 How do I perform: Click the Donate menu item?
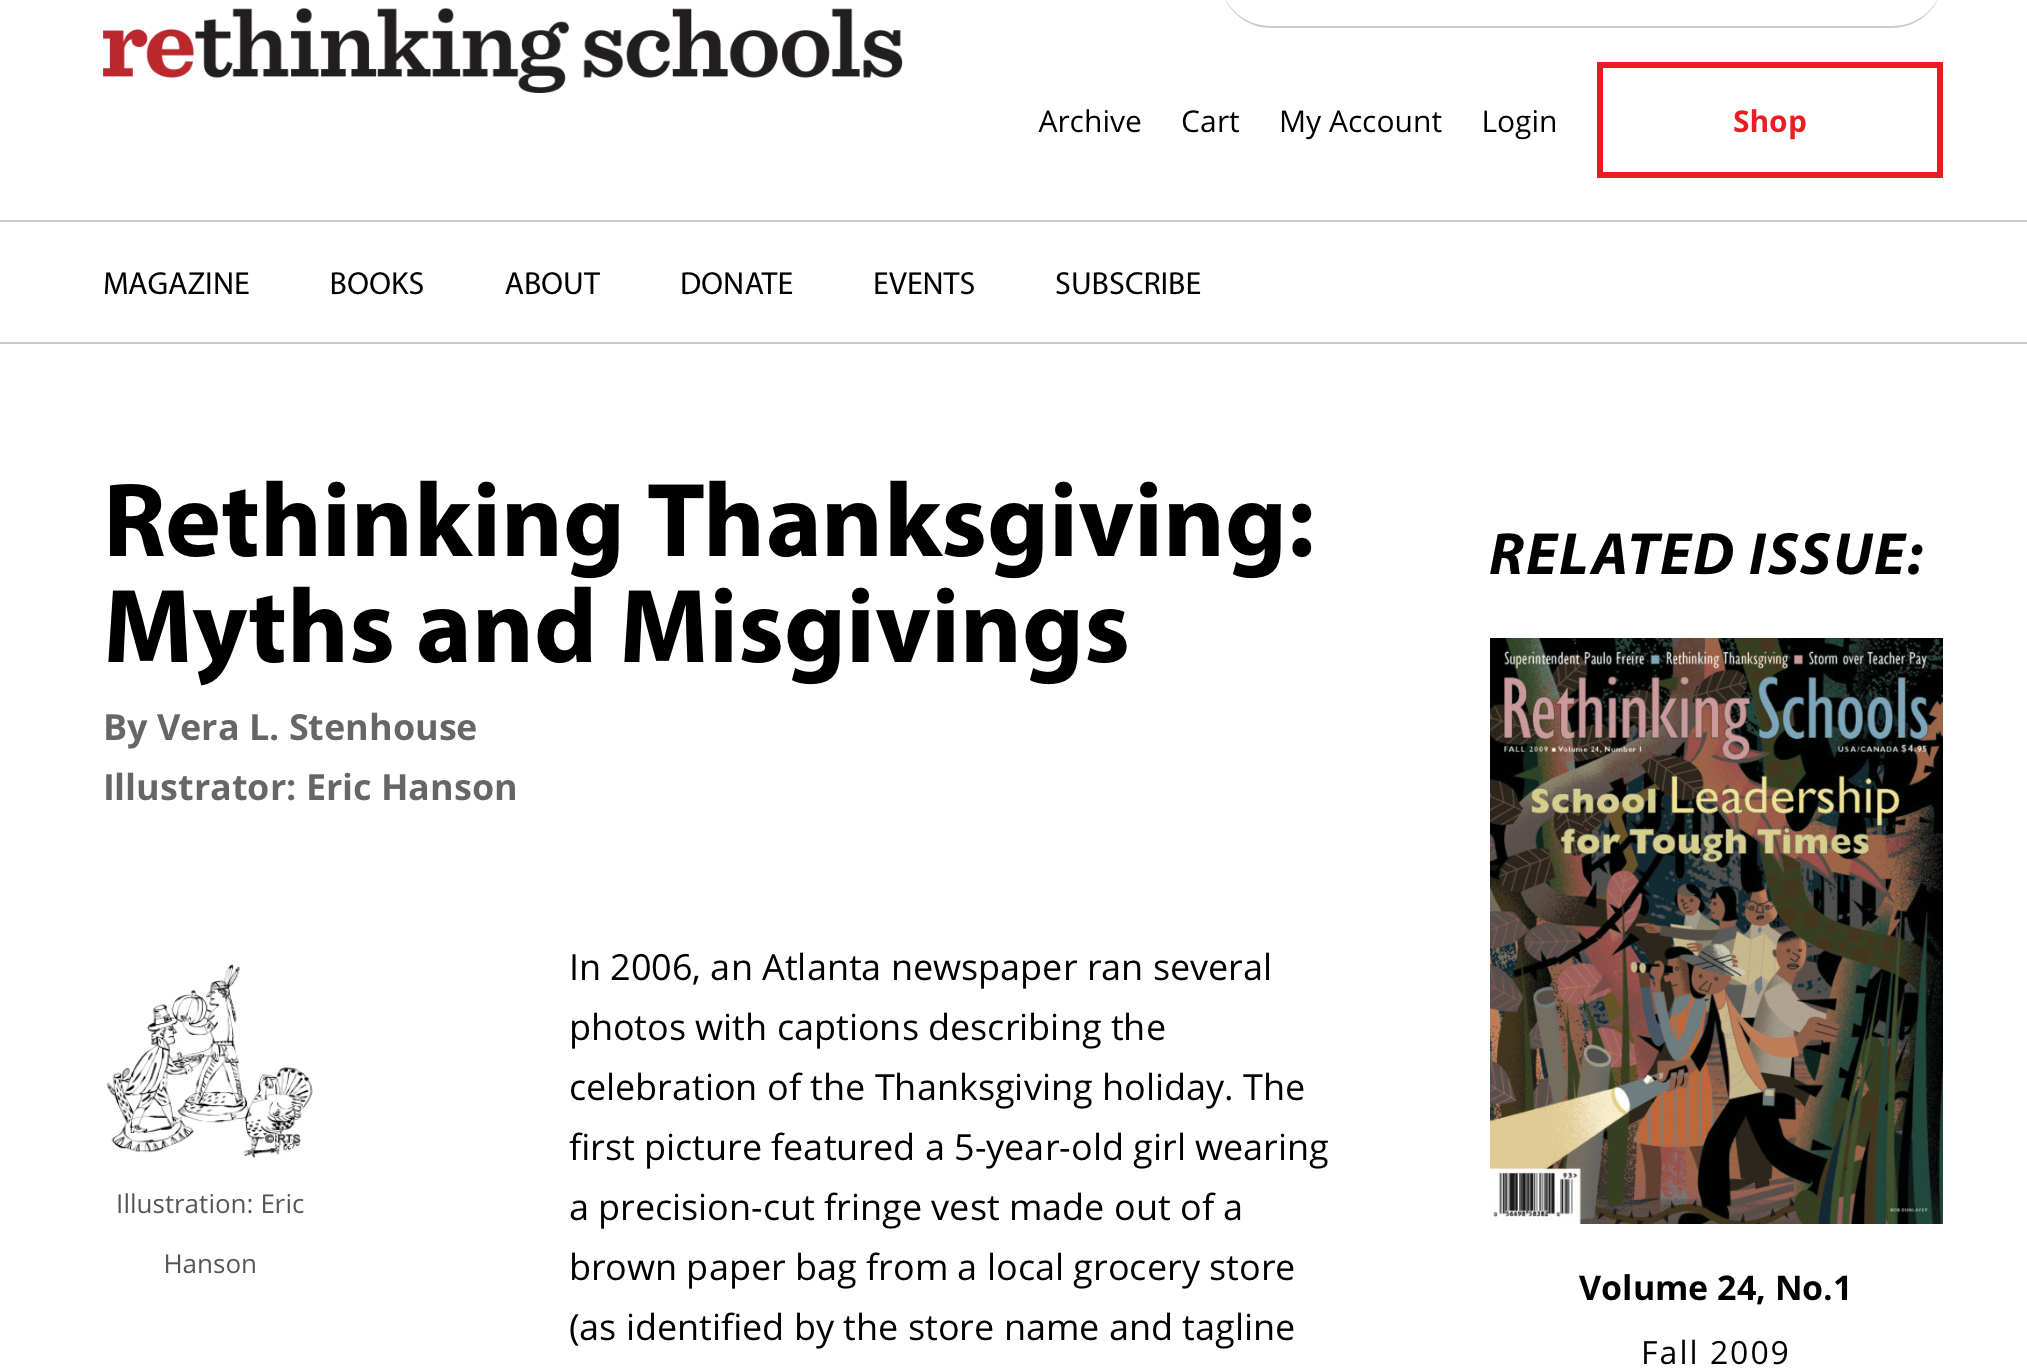[x=736, y=283]
